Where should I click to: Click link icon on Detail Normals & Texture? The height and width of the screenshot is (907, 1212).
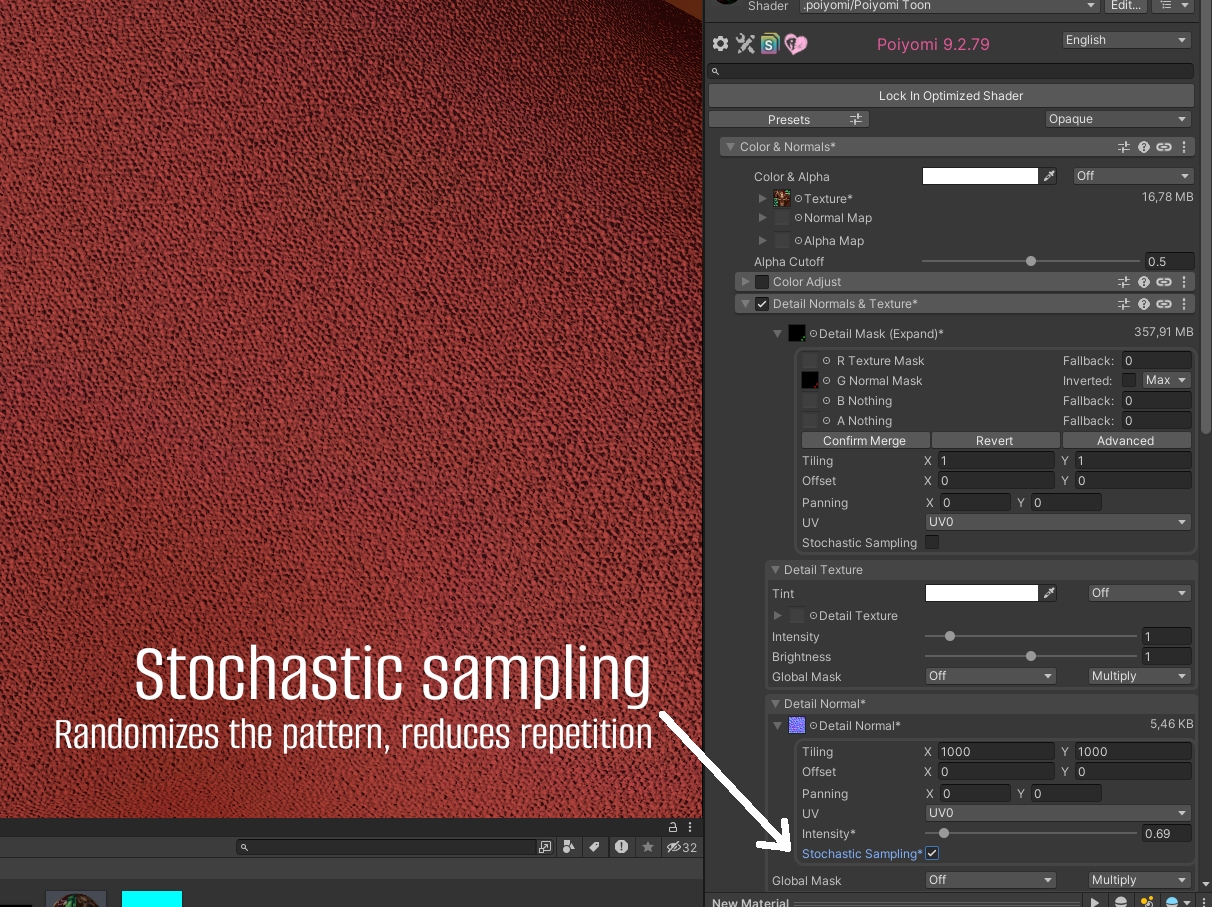[1164, 304]
